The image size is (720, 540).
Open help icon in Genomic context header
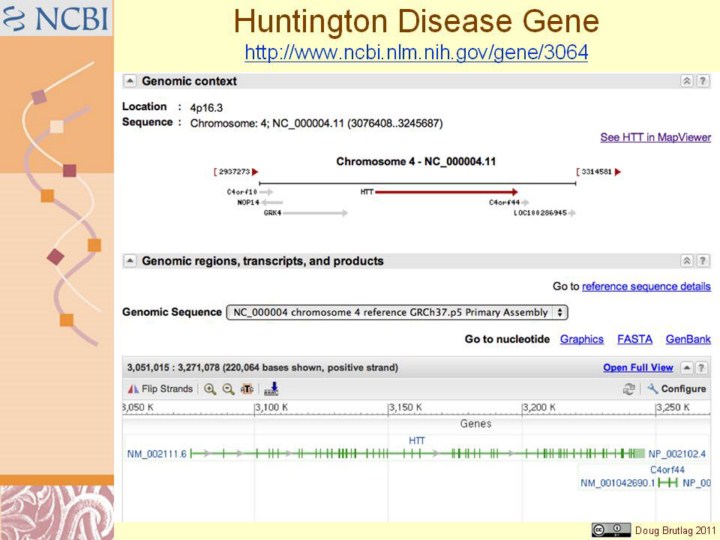[703, 81]
